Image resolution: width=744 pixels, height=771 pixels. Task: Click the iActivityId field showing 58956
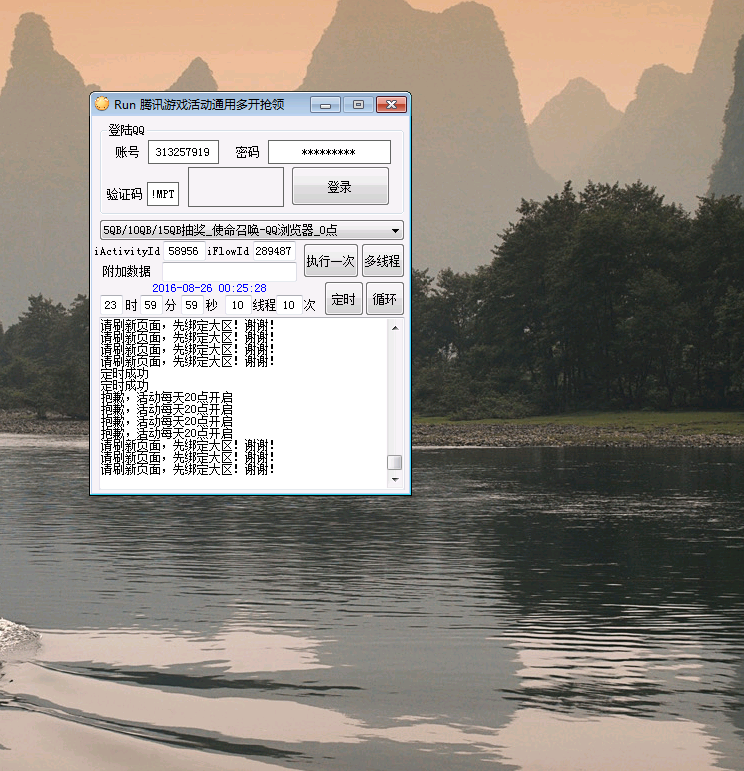pos(183,251)
